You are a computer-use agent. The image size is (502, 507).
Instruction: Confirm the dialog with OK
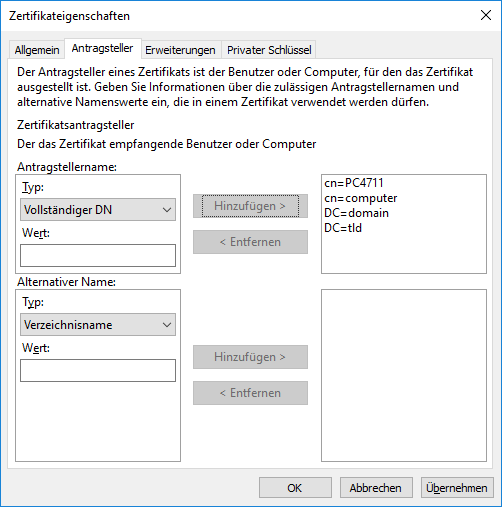pyautogui.click(x=295, y=488)
